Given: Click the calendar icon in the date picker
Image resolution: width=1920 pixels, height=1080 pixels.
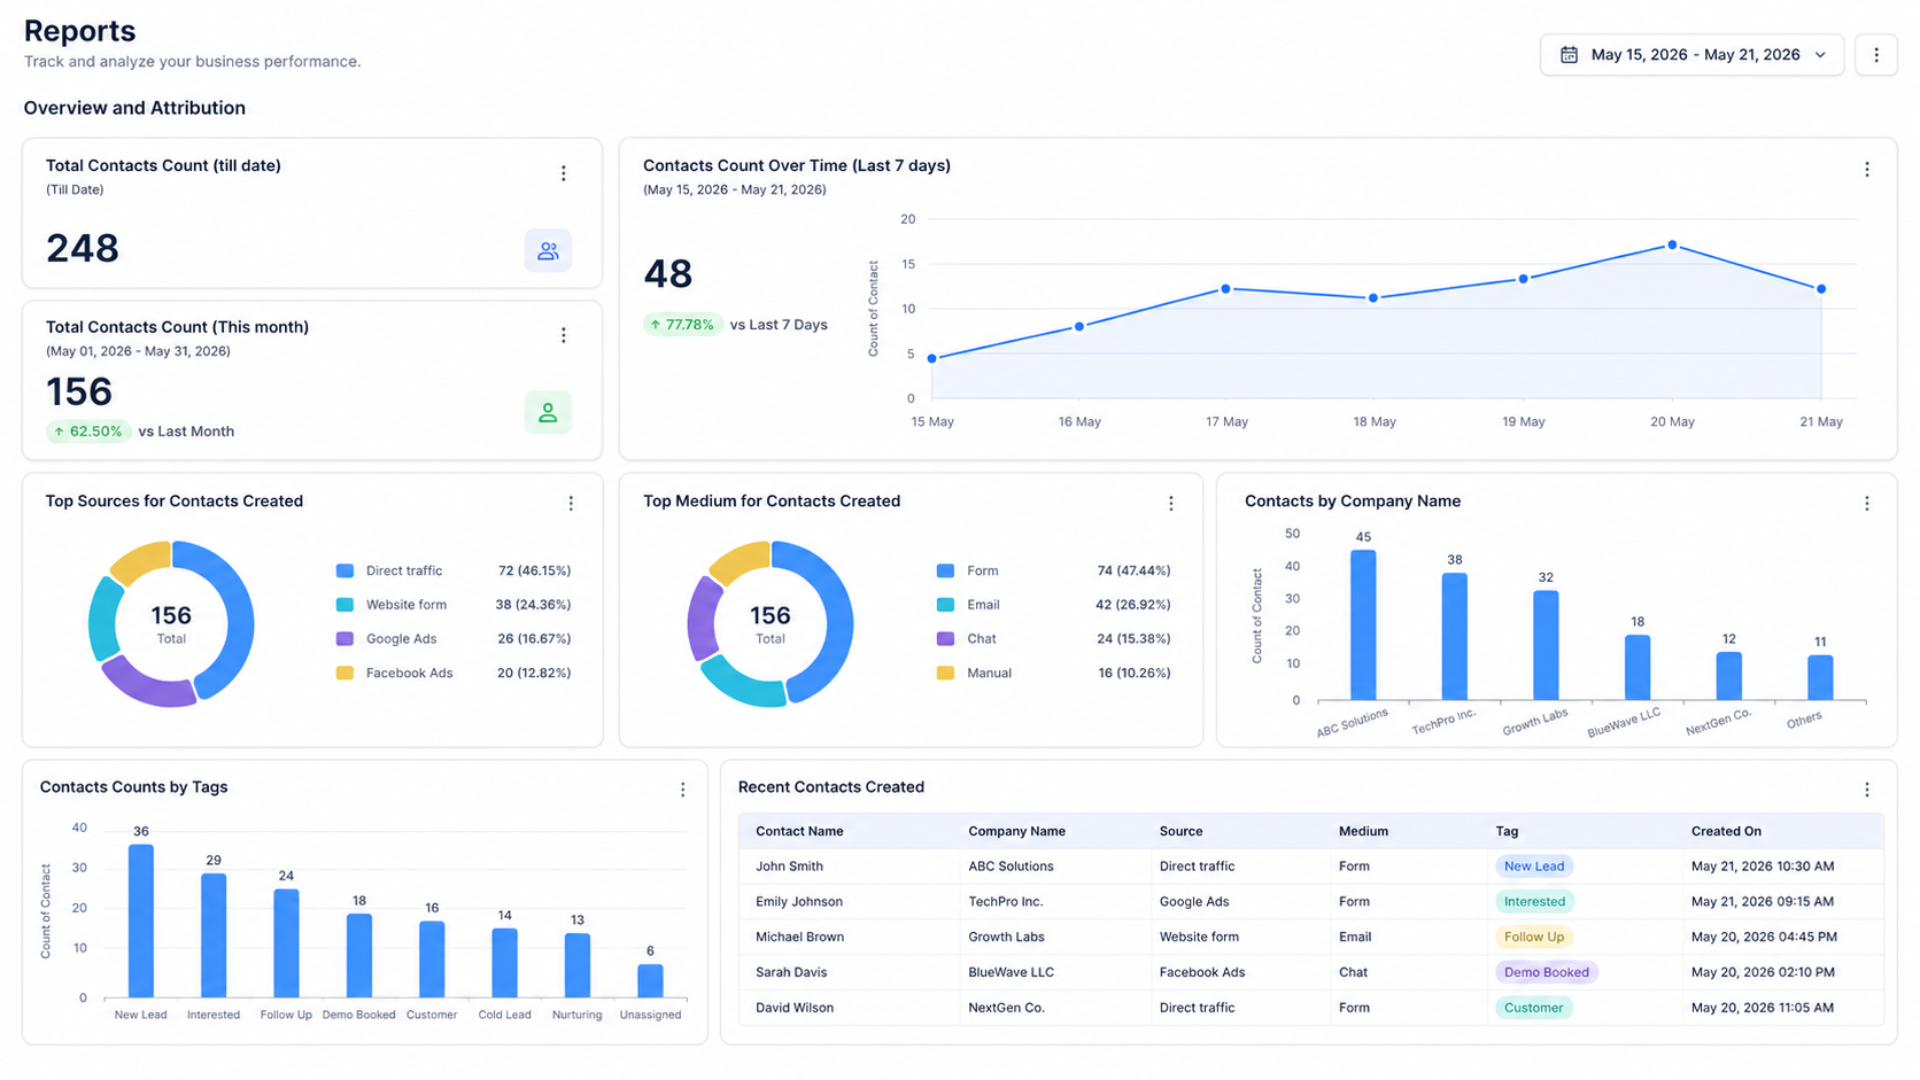Looking at the screenshot, I should (x=1569, y=55).
